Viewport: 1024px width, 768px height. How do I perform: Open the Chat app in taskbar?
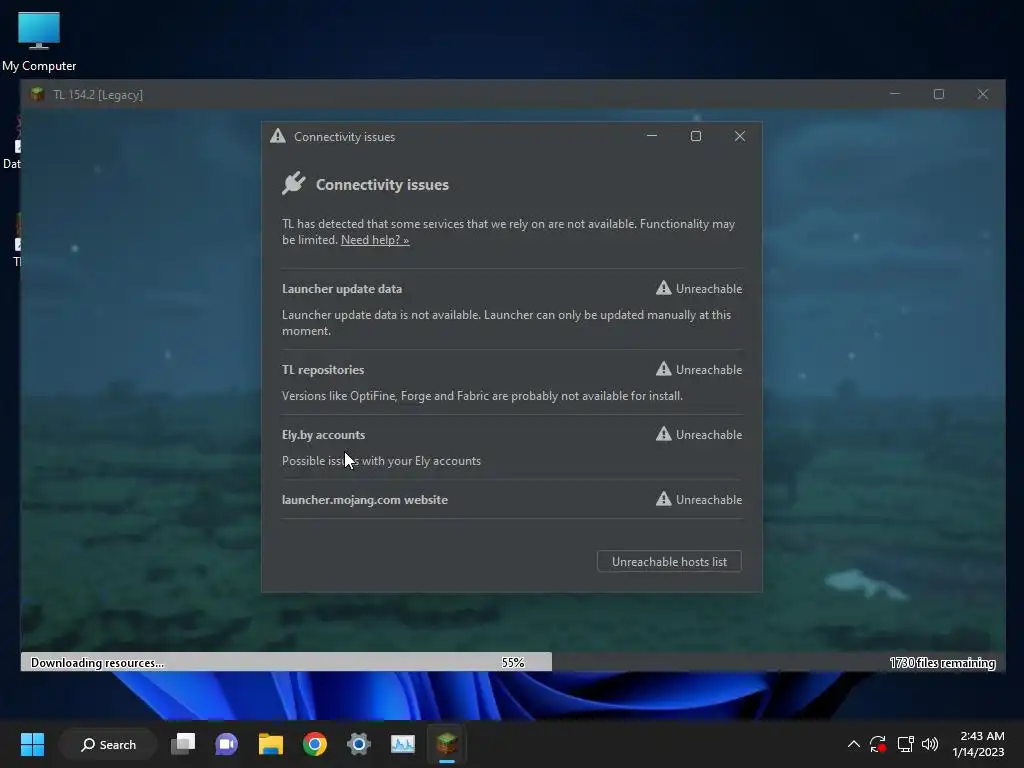pos(227,744)
